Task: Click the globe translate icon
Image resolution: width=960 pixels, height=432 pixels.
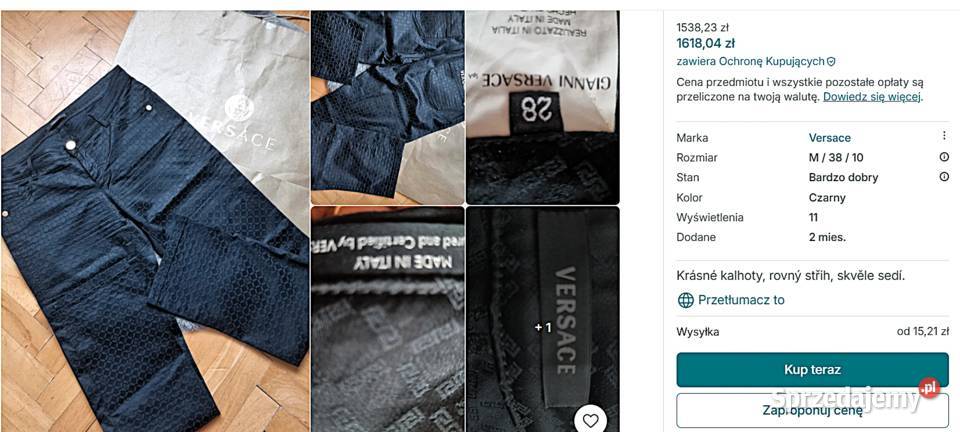Action: click(x=686, y=300)
